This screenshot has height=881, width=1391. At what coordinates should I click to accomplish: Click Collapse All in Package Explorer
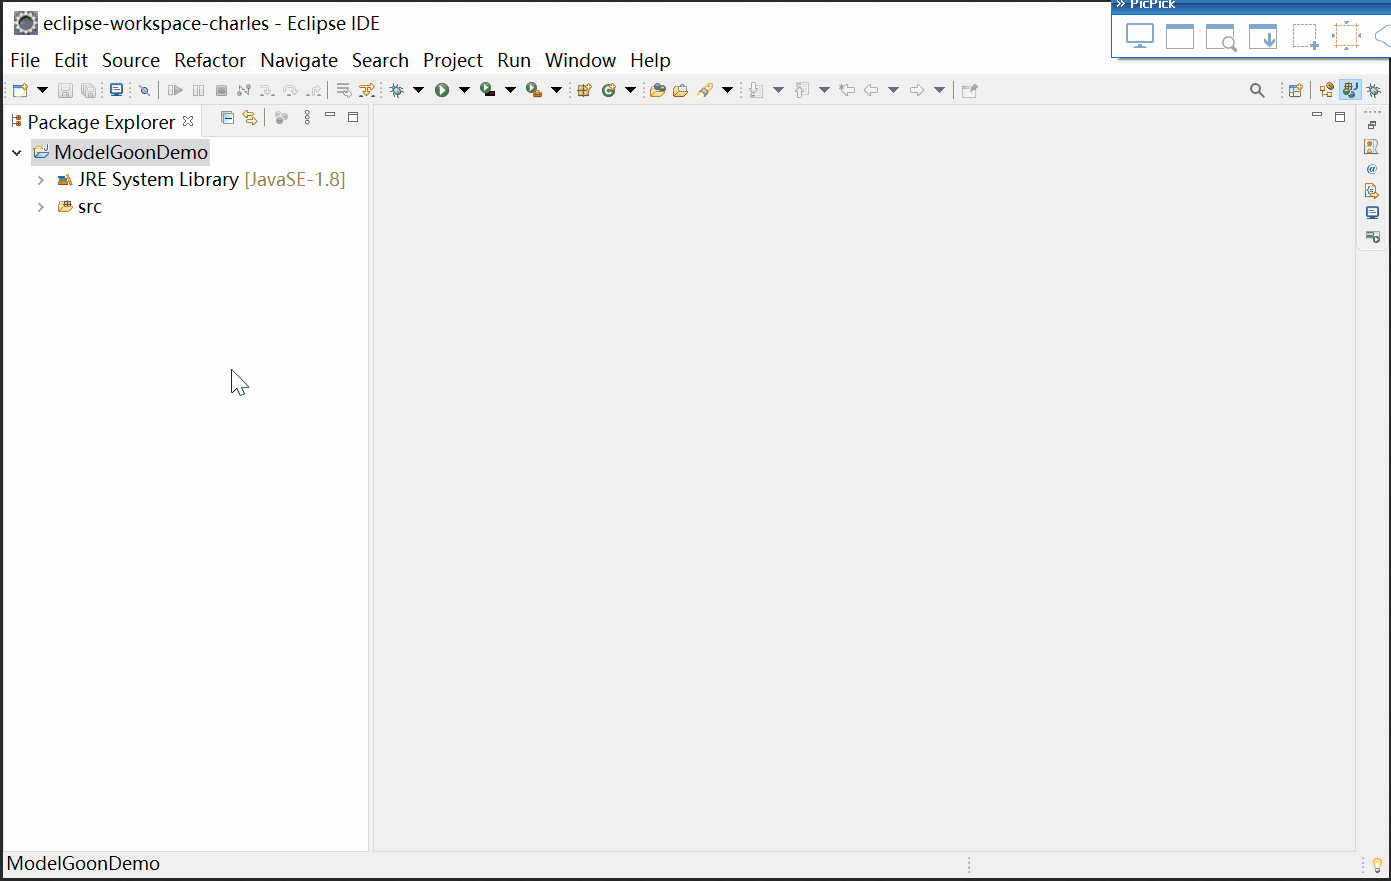pos(227,118)
